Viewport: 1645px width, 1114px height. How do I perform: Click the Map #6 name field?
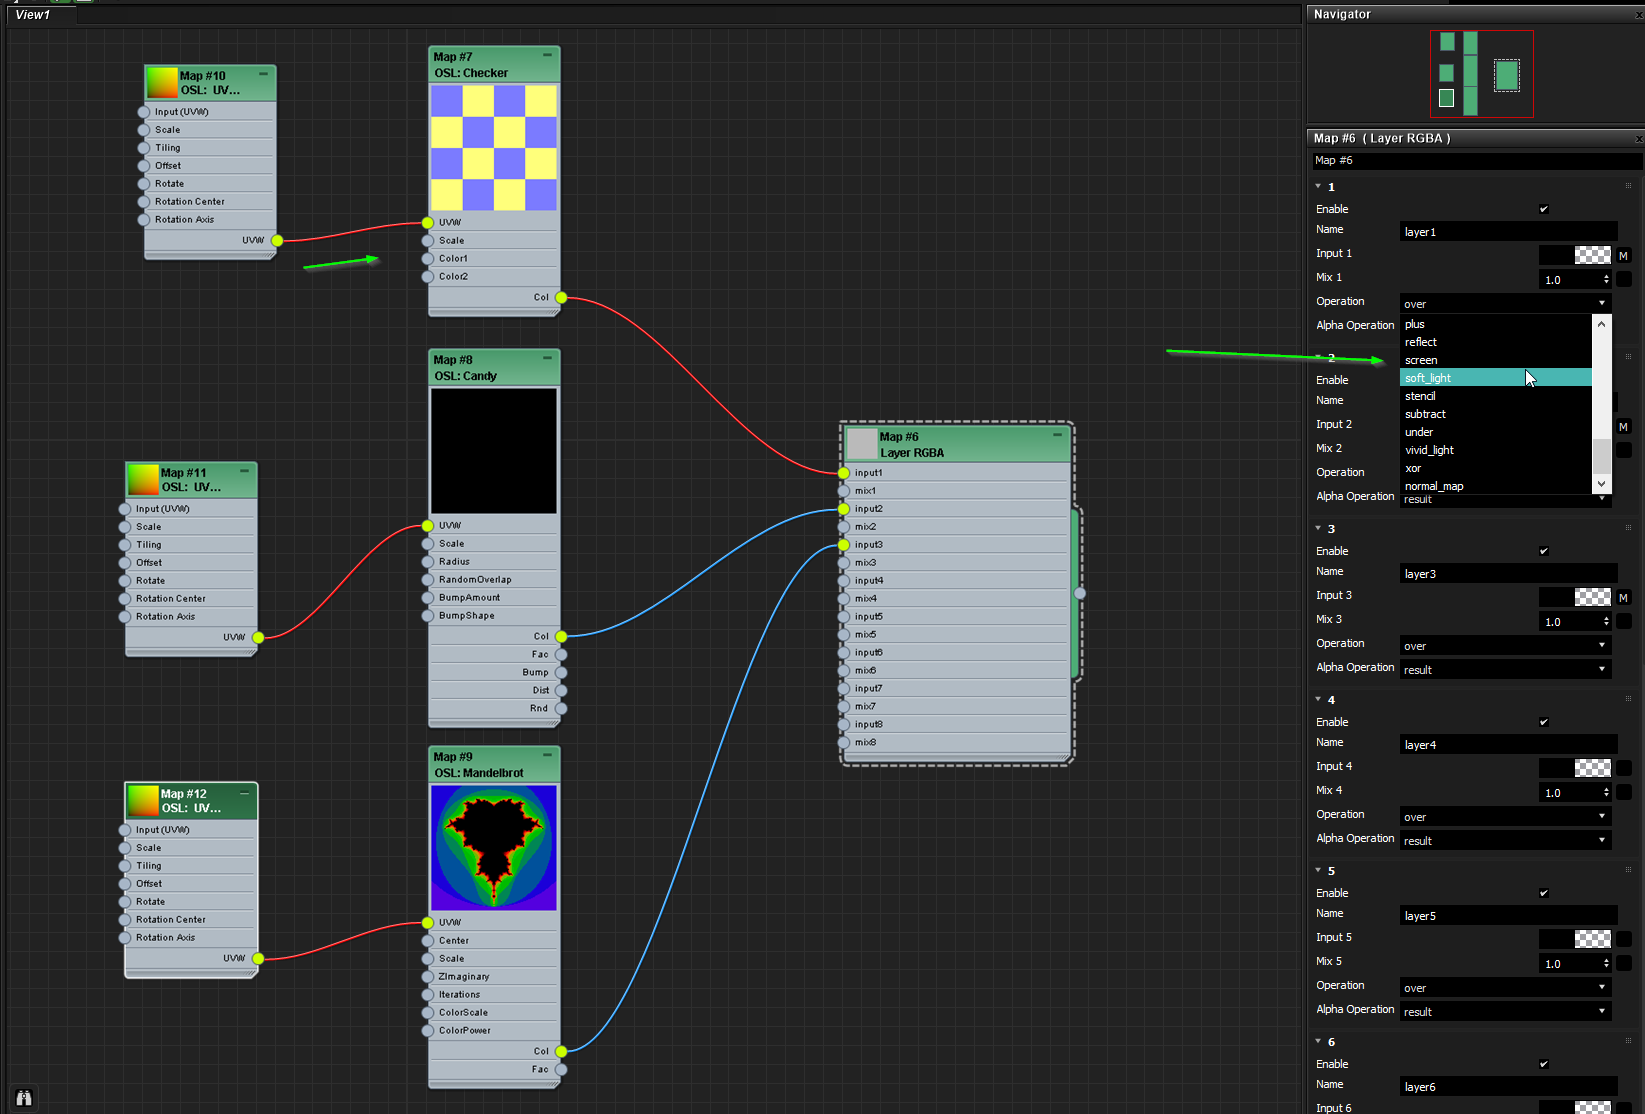point(1476,160)
